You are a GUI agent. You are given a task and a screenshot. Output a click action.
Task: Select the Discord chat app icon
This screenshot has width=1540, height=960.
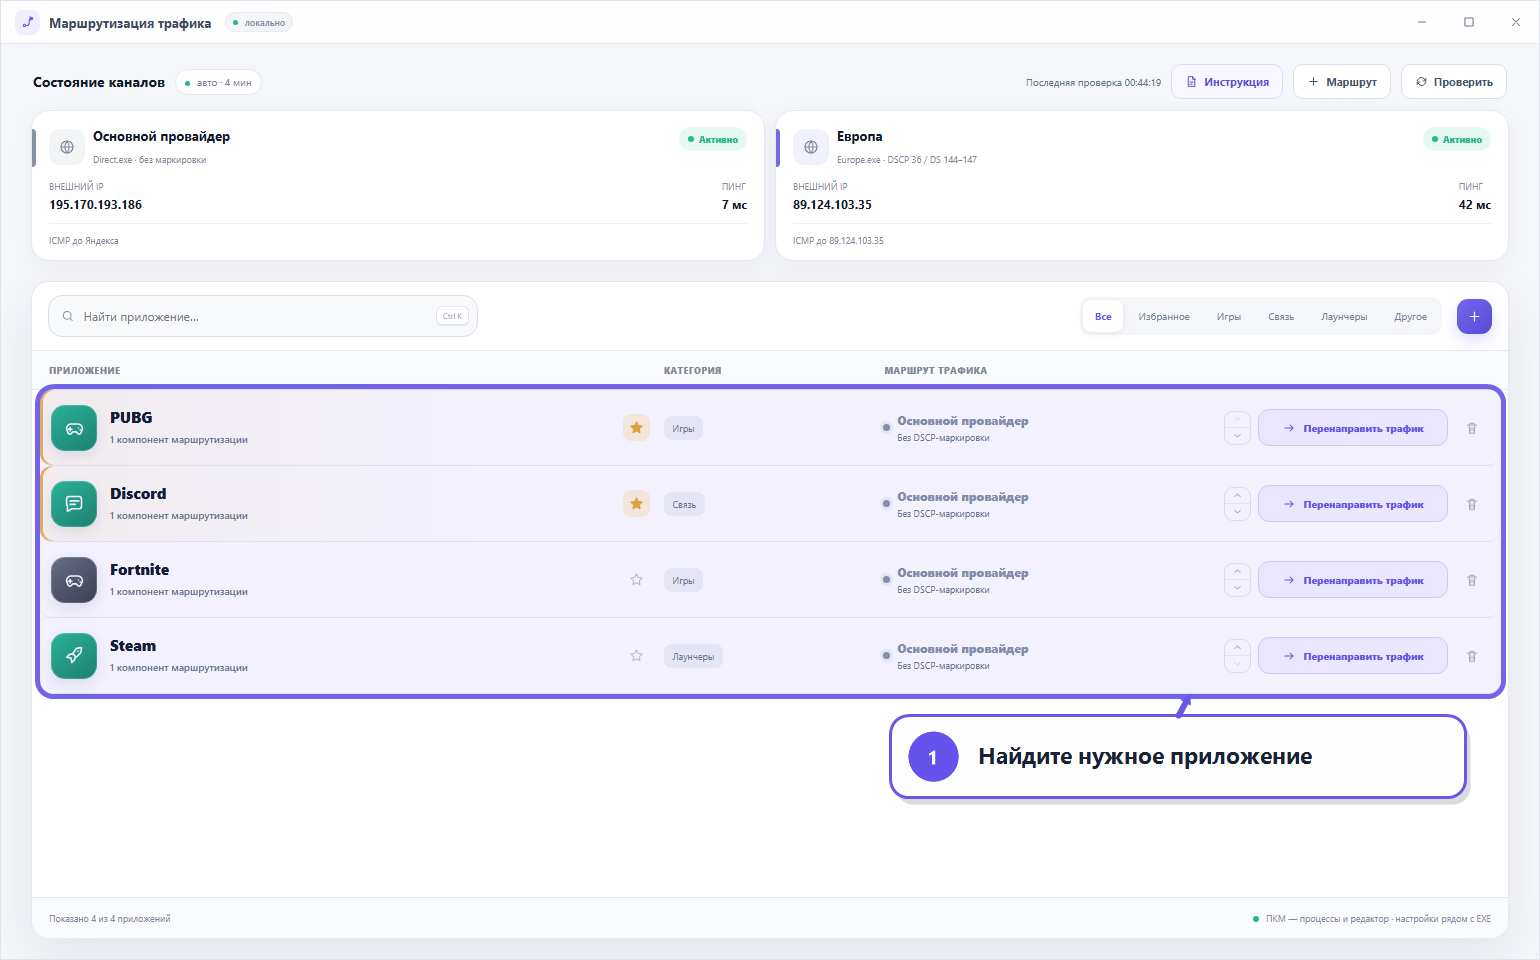tap(74, 504)
